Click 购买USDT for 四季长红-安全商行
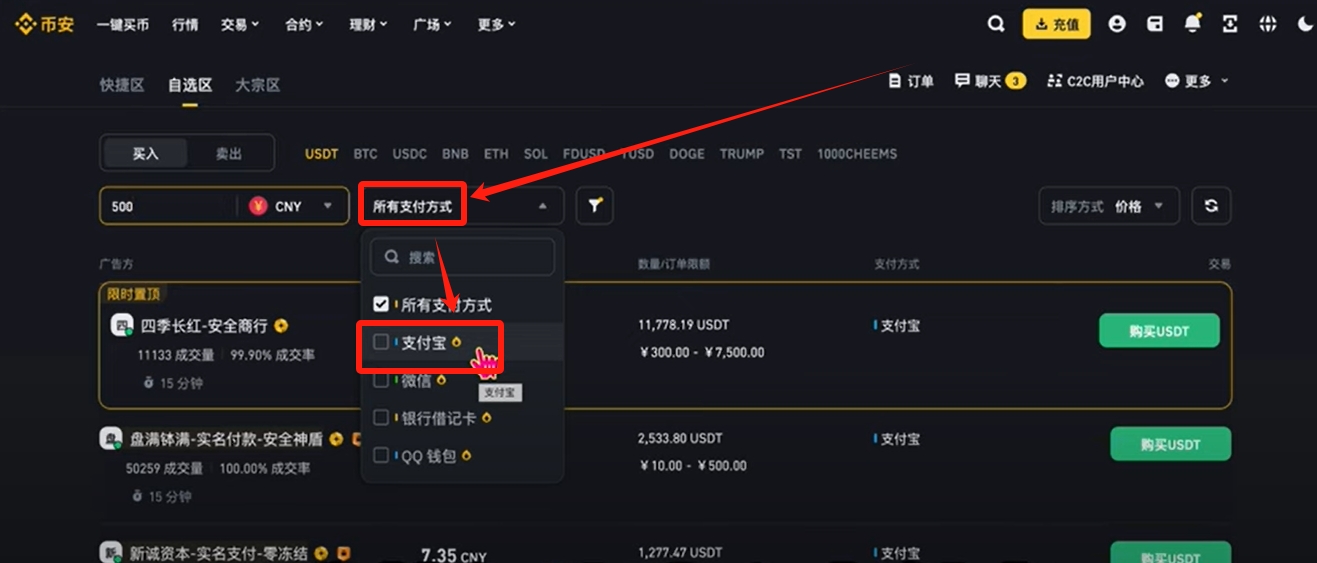Image resolution: width=1317 pixels, height=563 pixels. pyautogui.click(x=1159, y=331)
